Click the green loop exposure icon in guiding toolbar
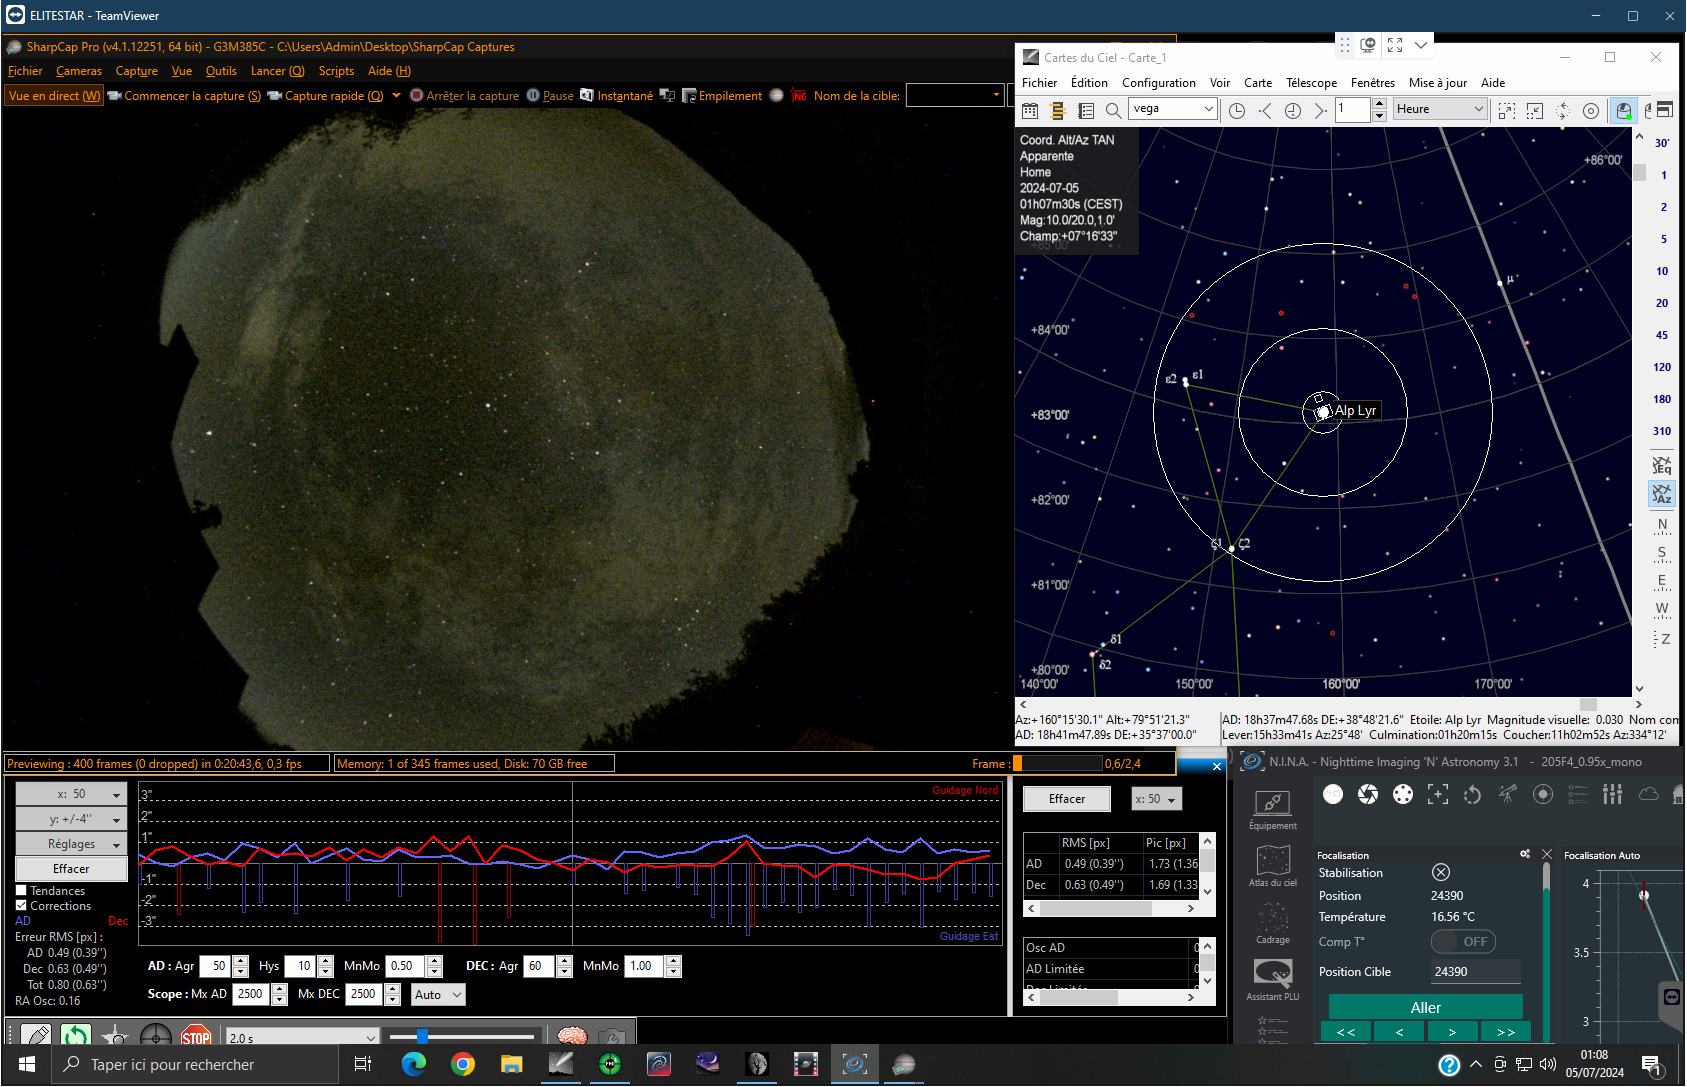 [75, 1036]
